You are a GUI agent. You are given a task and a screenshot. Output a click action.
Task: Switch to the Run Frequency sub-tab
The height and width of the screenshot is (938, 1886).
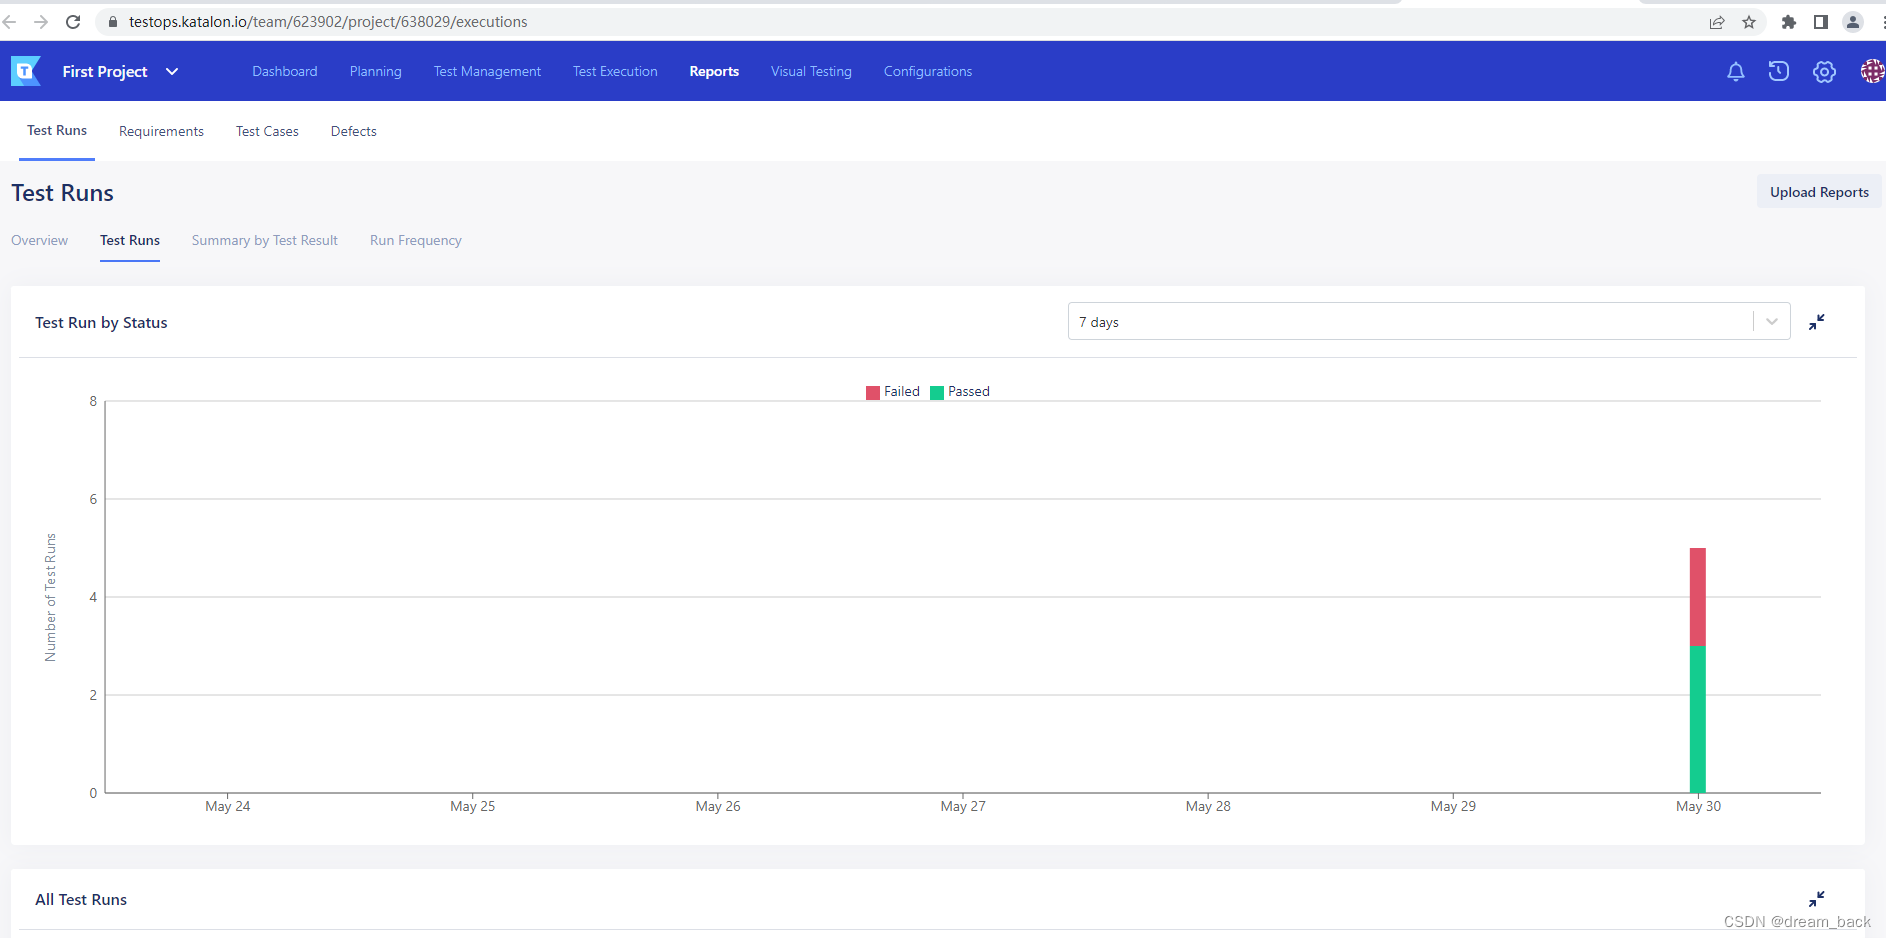click(x=416, y=240)
